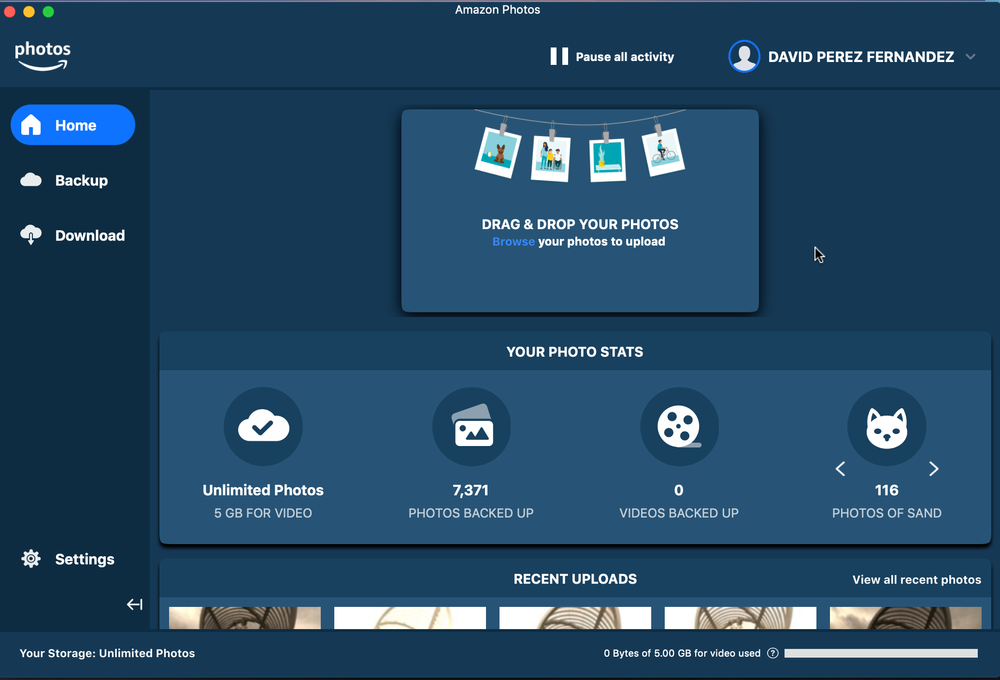The image size is (1000, 680).
Task: Click the cloud checkmark stats icon
Action: click(x=263, y=426)
